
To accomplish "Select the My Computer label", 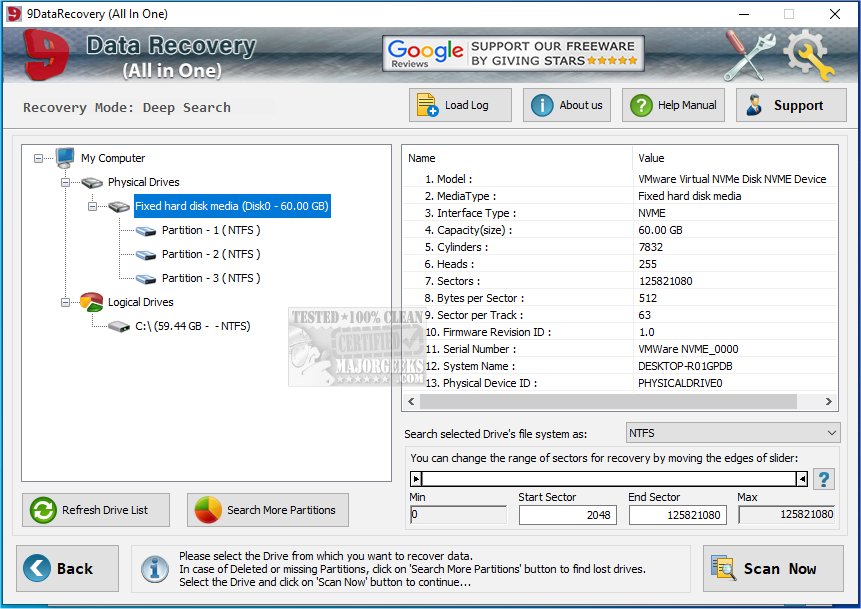I will click(113, 158).
